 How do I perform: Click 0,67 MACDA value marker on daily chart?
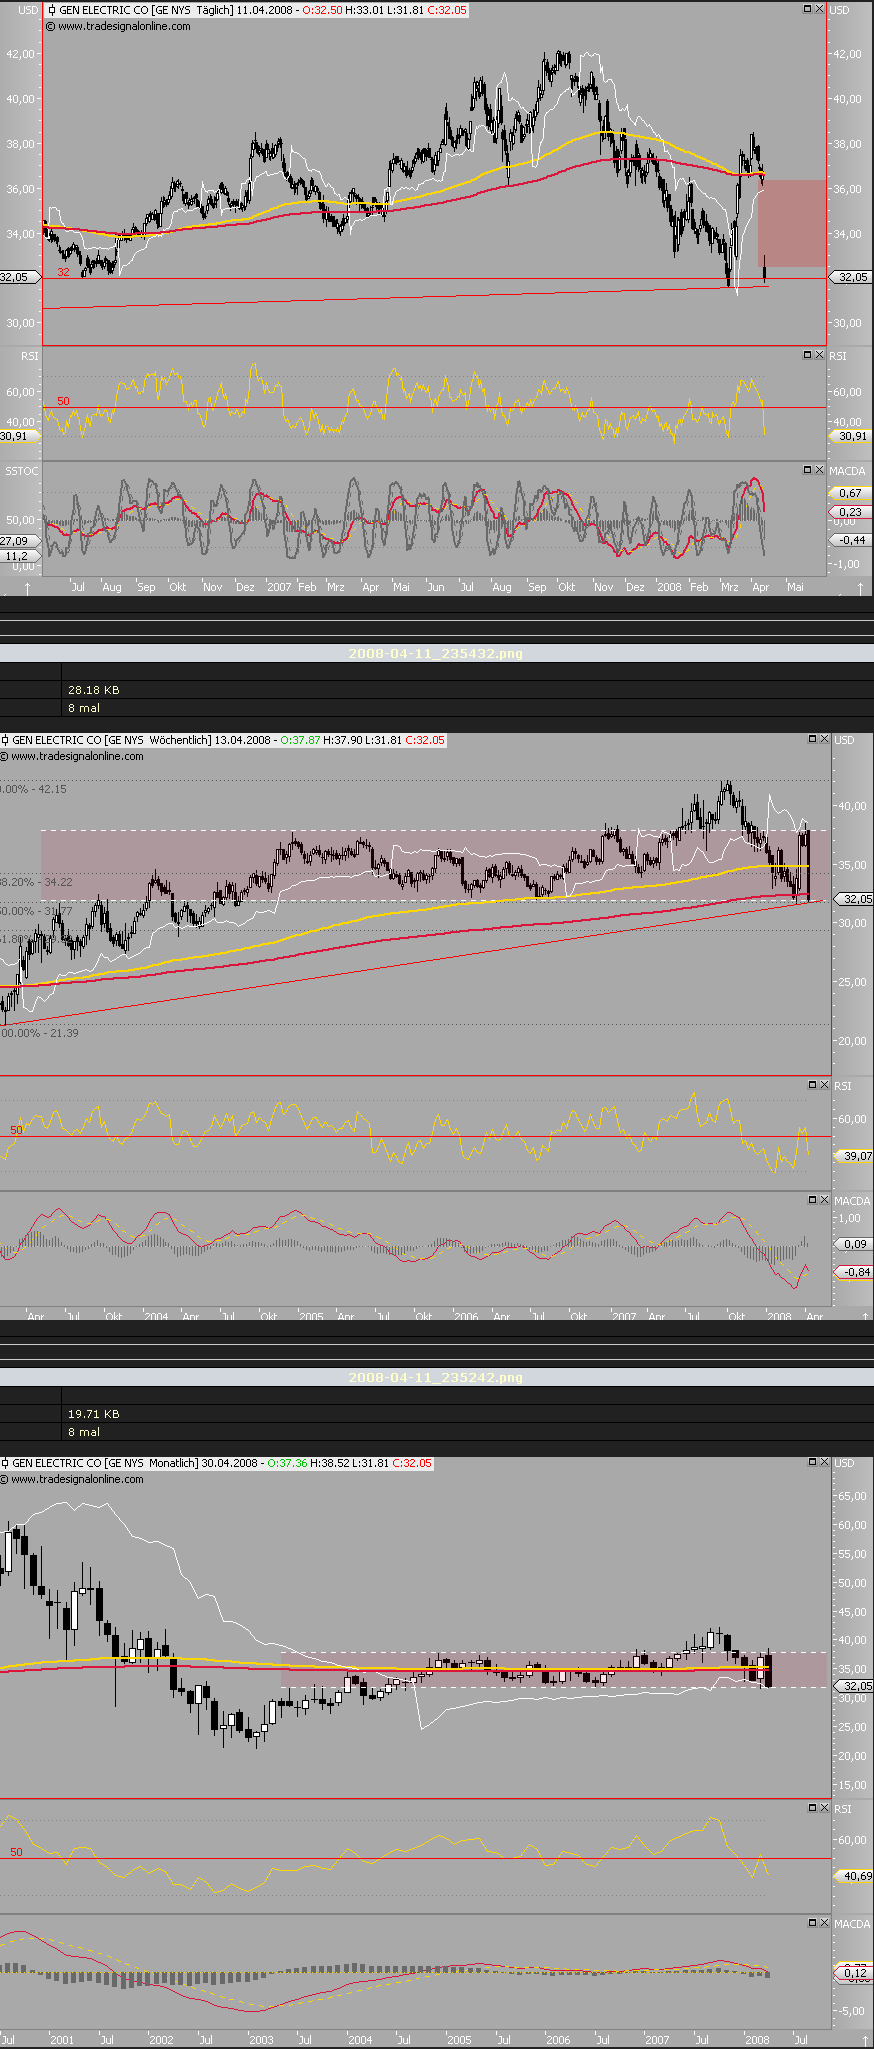pos(850,493)
